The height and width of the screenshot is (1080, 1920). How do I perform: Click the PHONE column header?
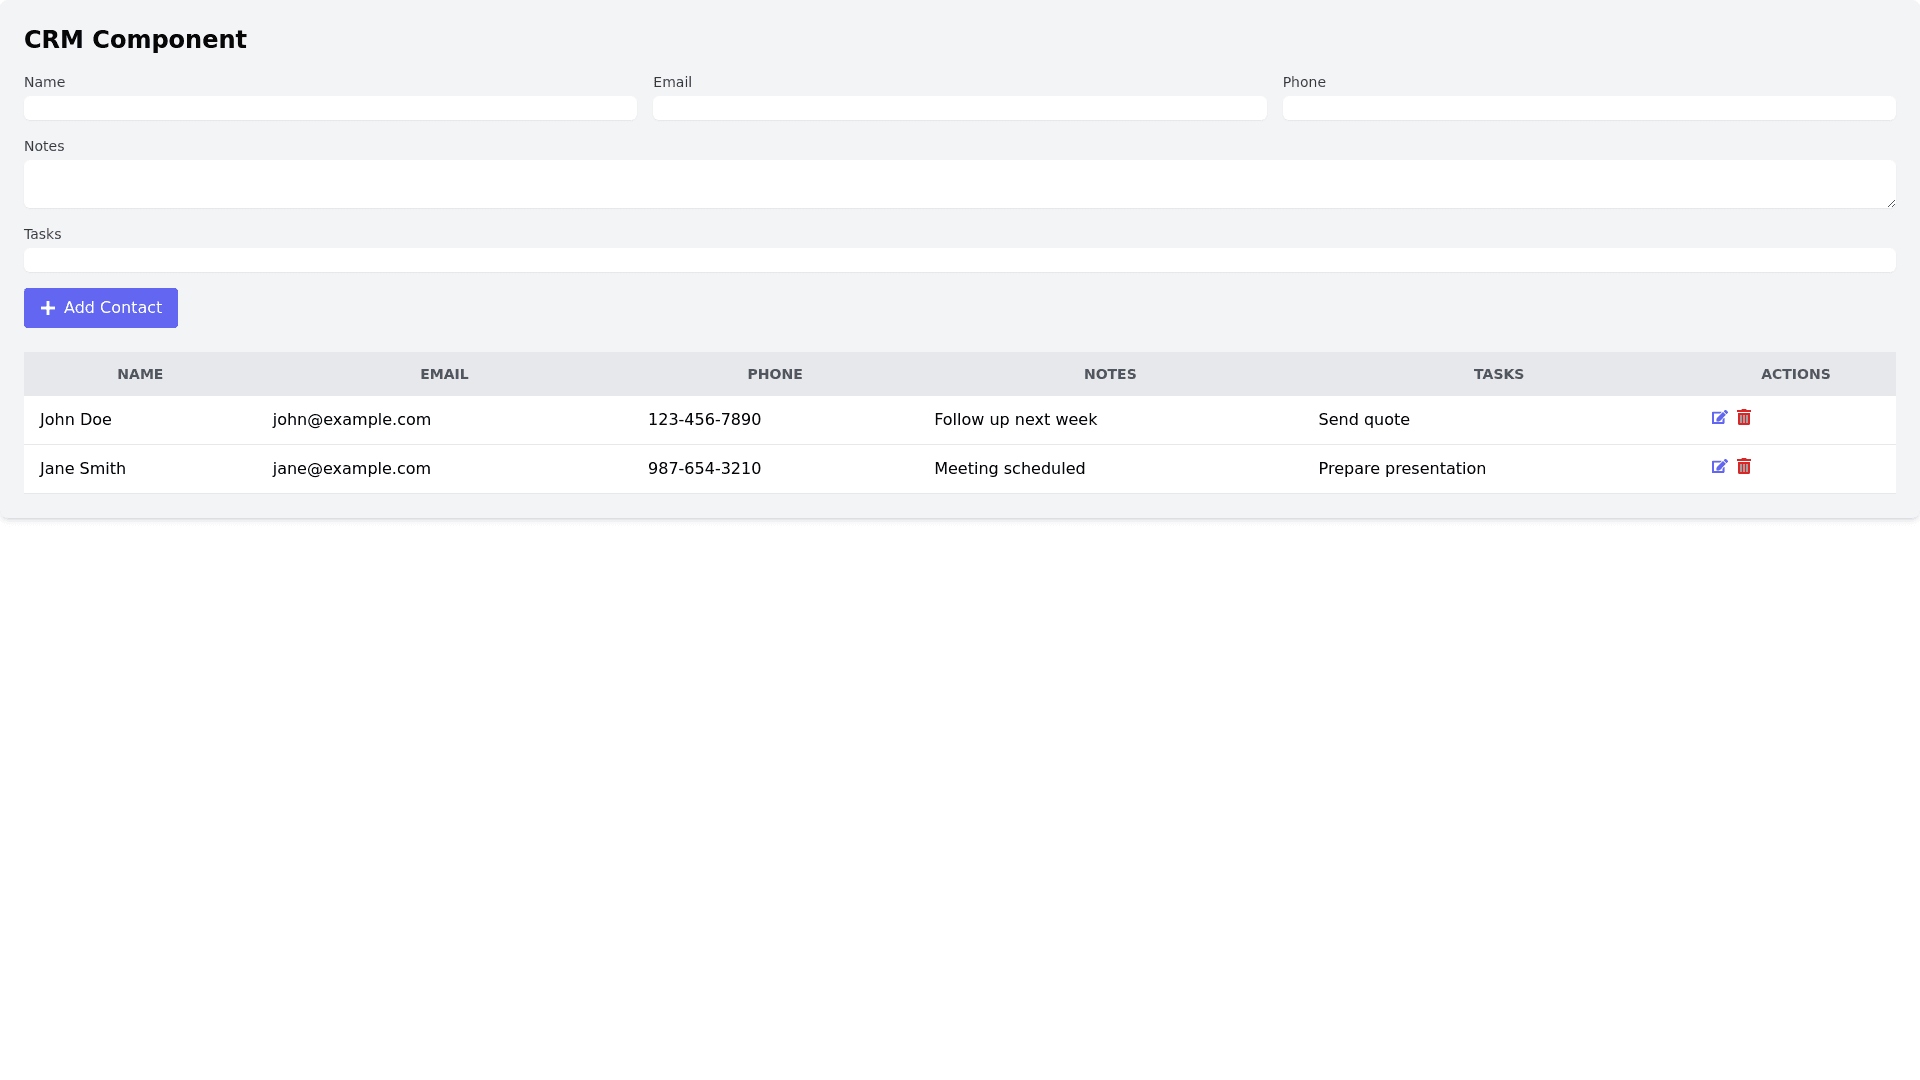pos(774,374)
